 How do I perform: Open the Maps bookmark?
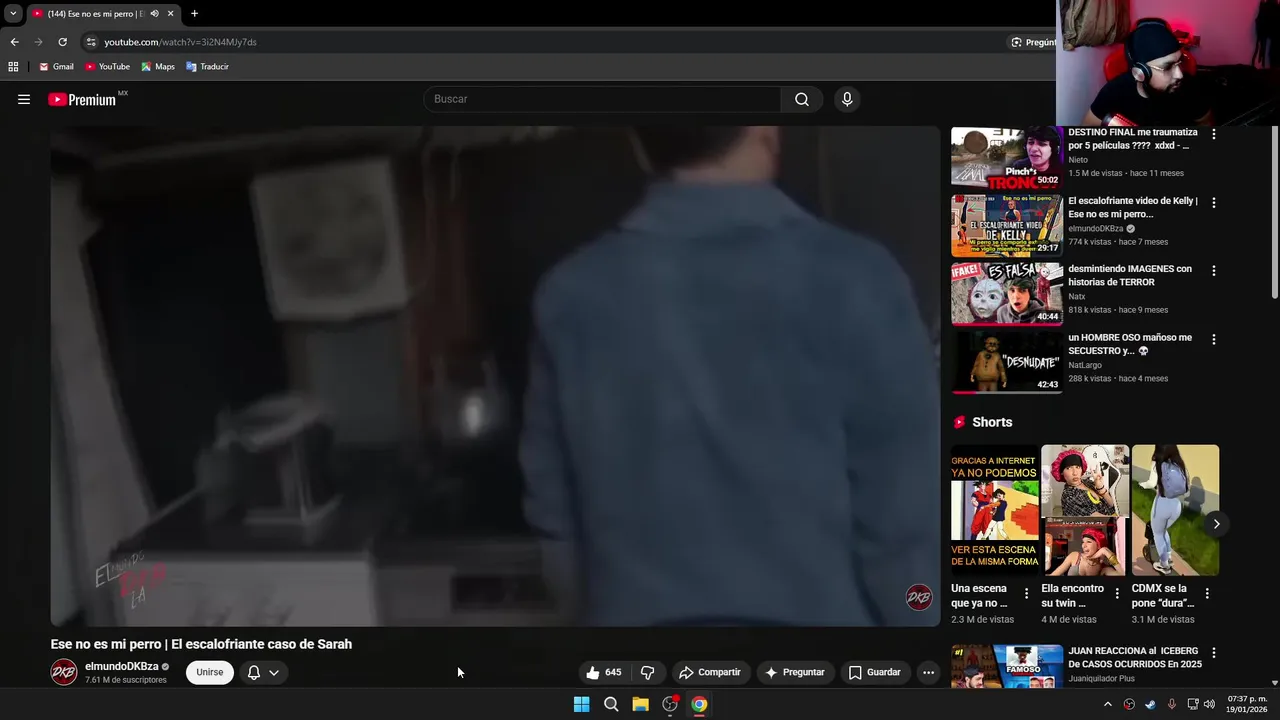(157, 67)
